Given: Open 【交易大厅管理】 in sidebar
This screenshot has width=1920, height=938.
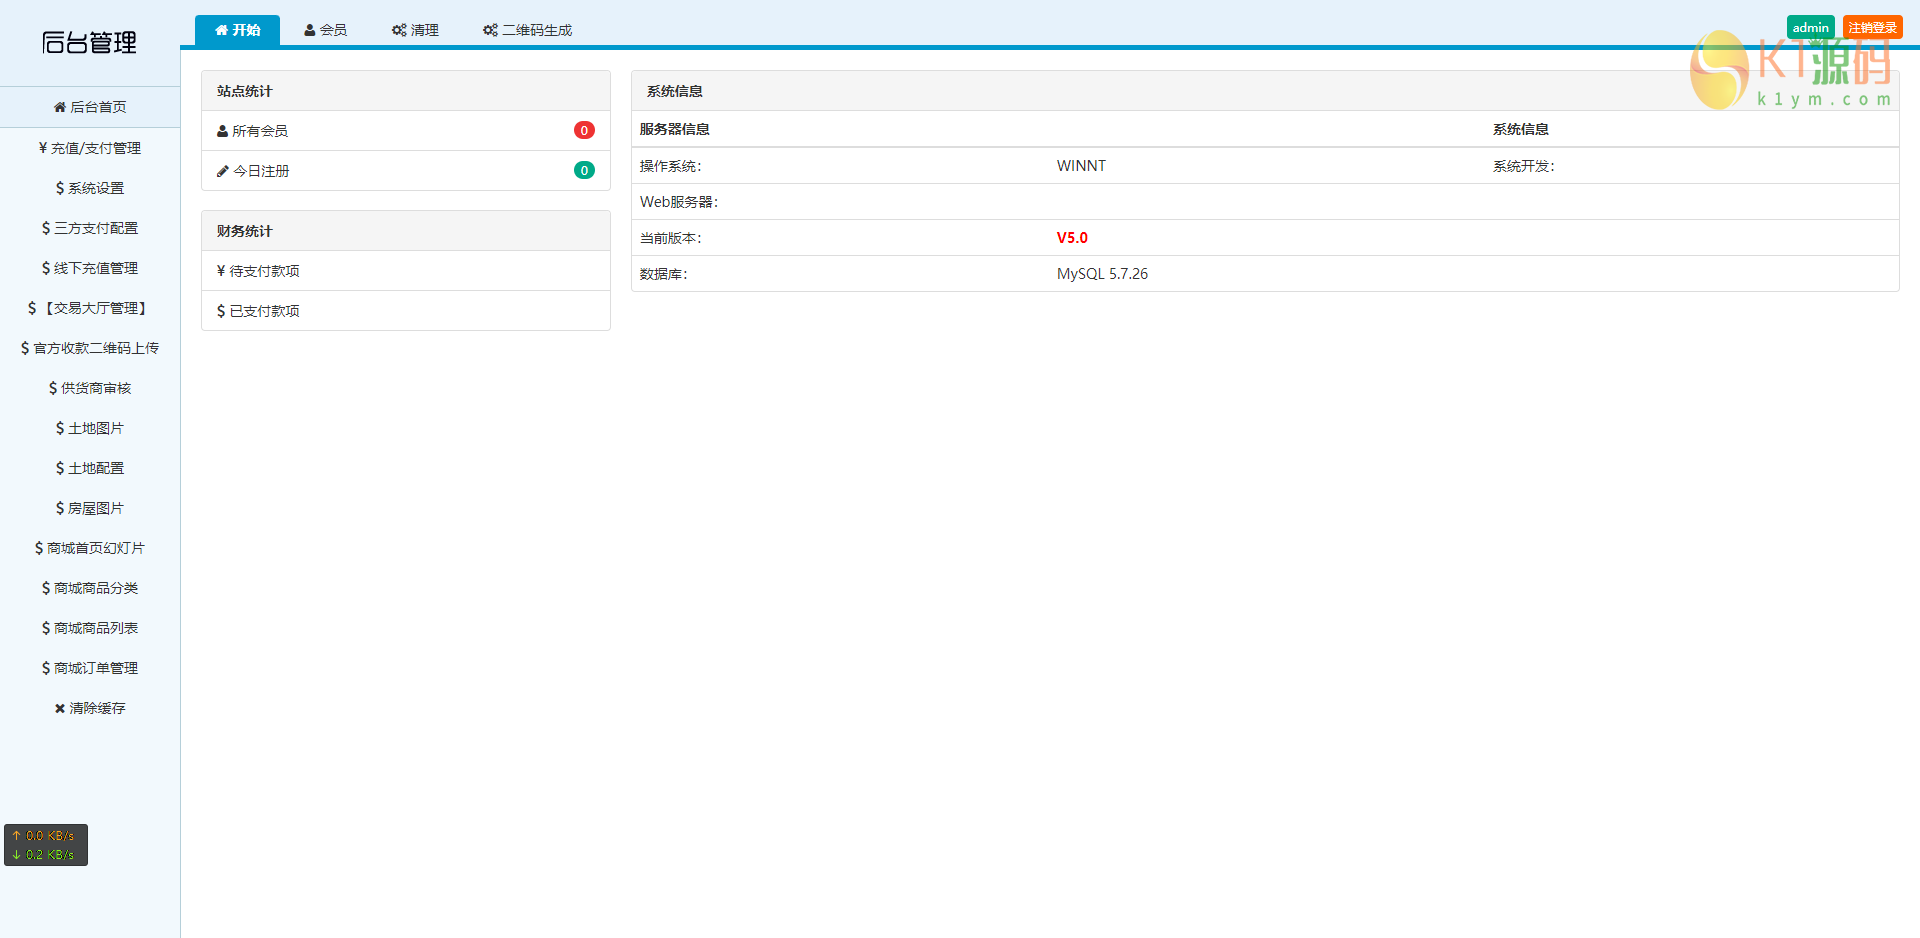Looking at the screenshot, I should click(90, 308).
